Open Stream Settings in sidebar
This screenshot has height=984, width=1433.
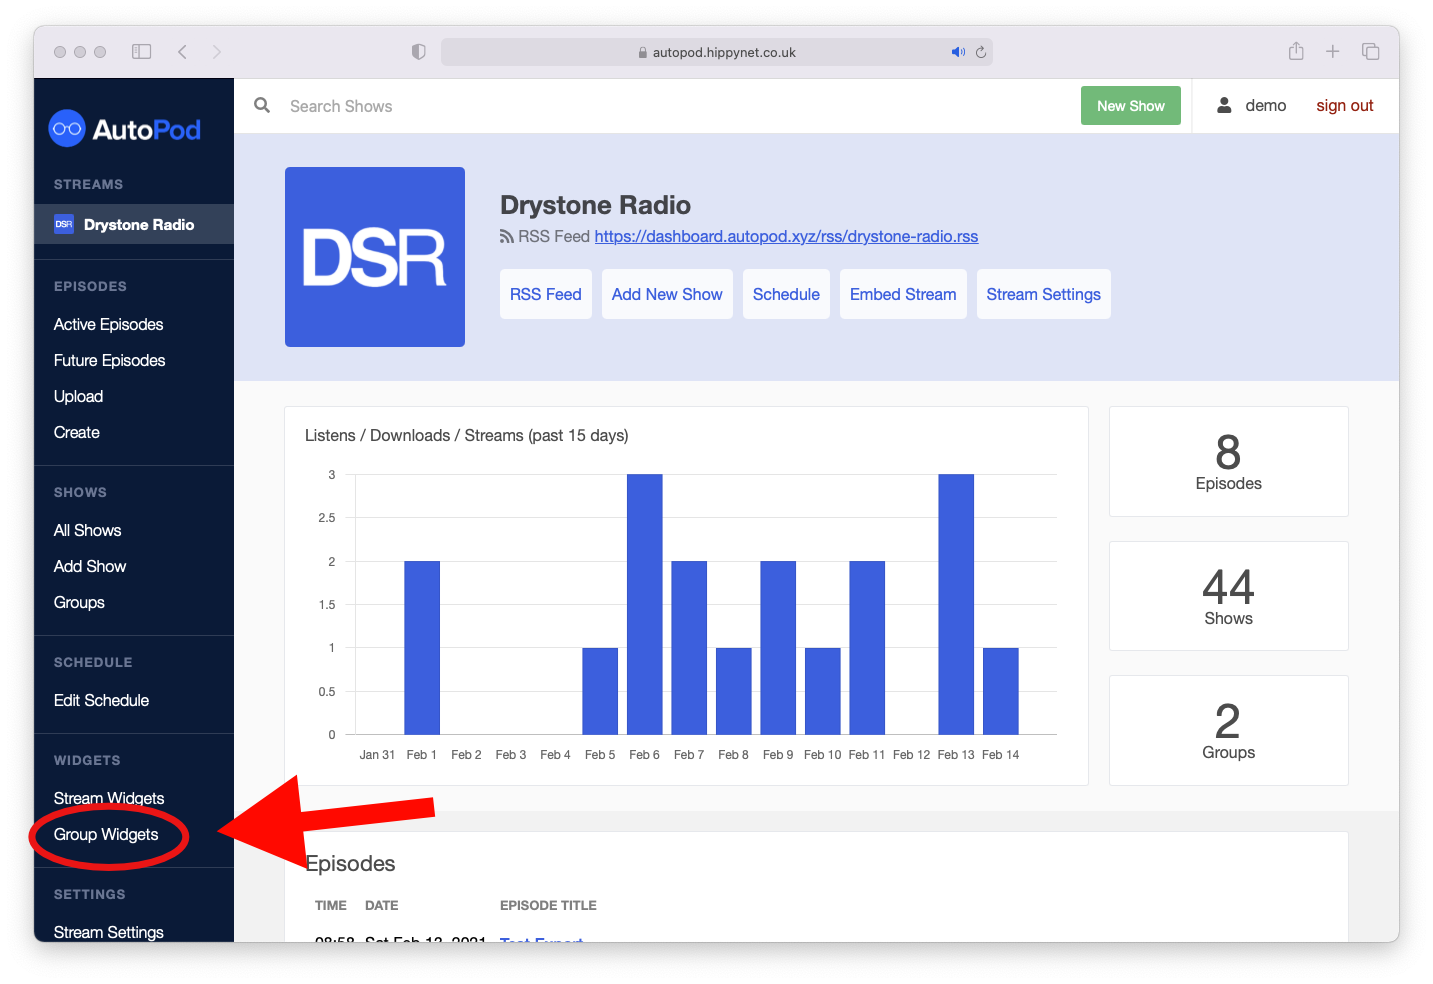(109, 932)
